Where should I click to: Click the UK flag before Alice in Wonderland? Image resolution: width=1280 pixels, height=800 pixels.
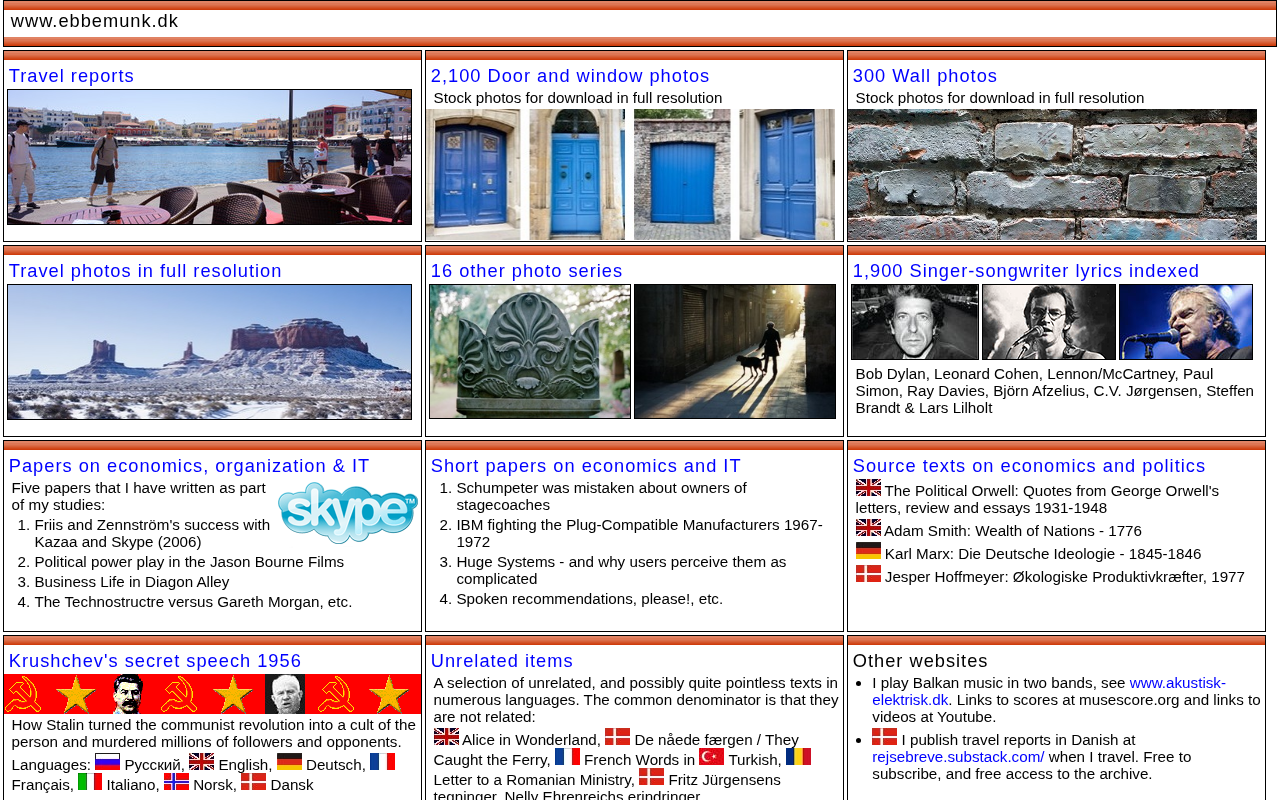point(446,737)
